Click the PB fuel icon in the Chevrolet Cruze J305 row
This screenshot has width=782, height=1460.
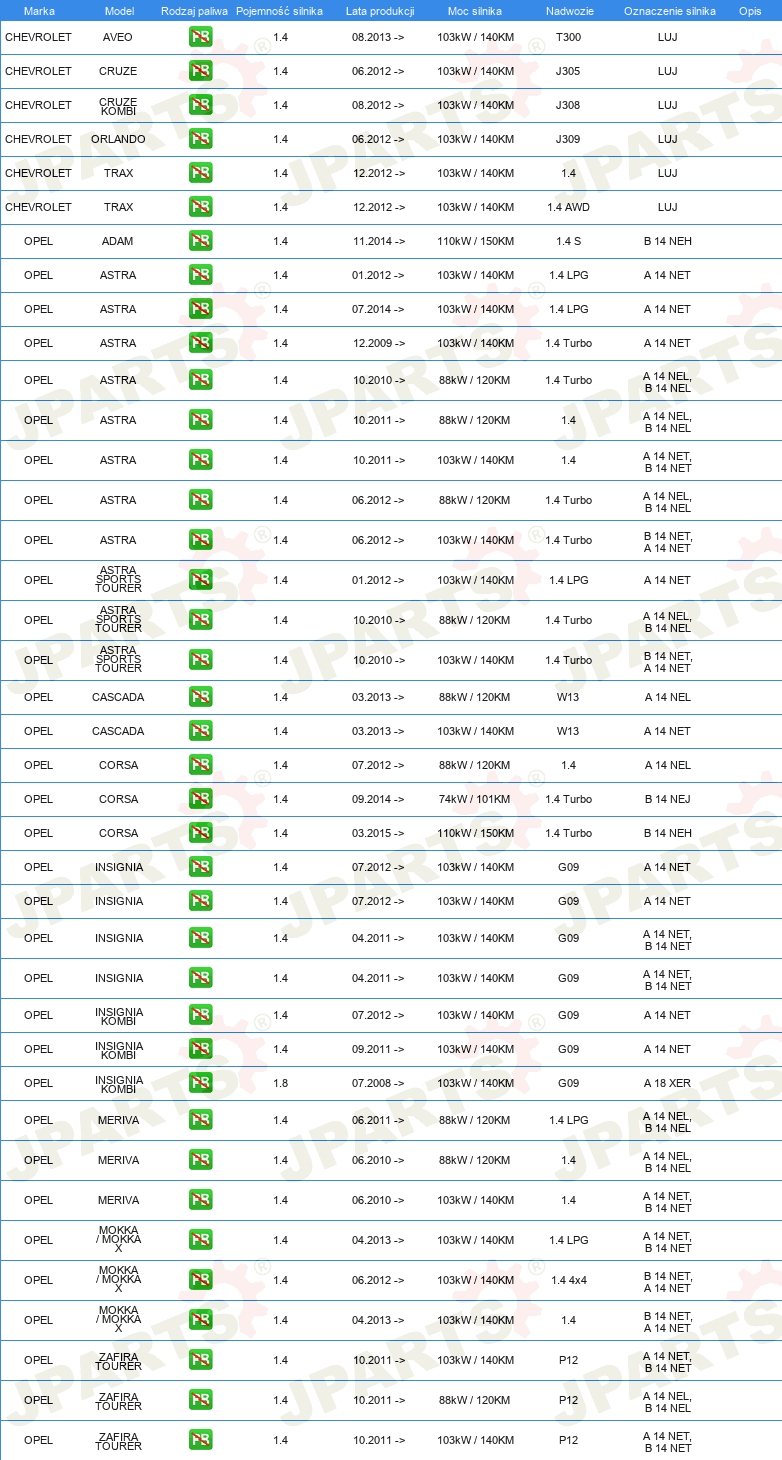pyautogui.click(x=200, y=72)
